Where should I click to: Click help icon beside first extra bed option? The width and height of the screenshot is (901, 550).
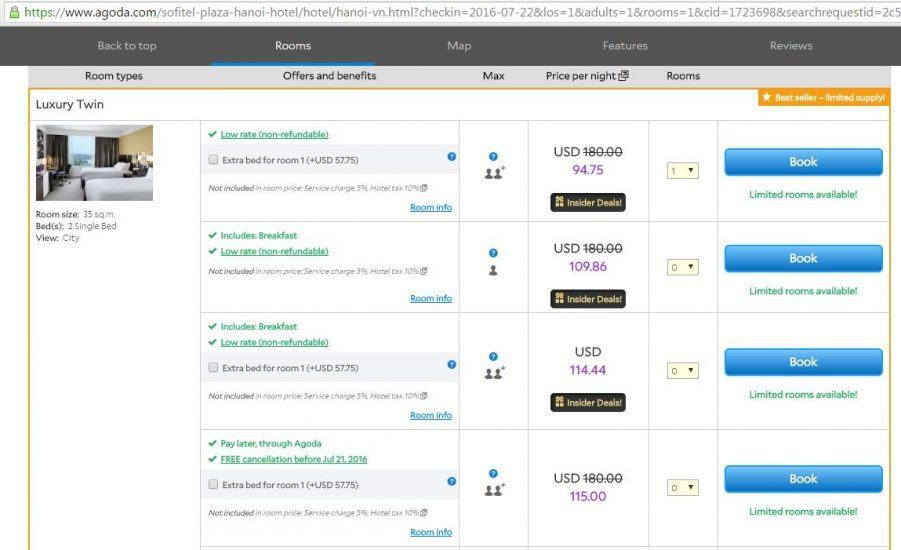coord(451,157)
